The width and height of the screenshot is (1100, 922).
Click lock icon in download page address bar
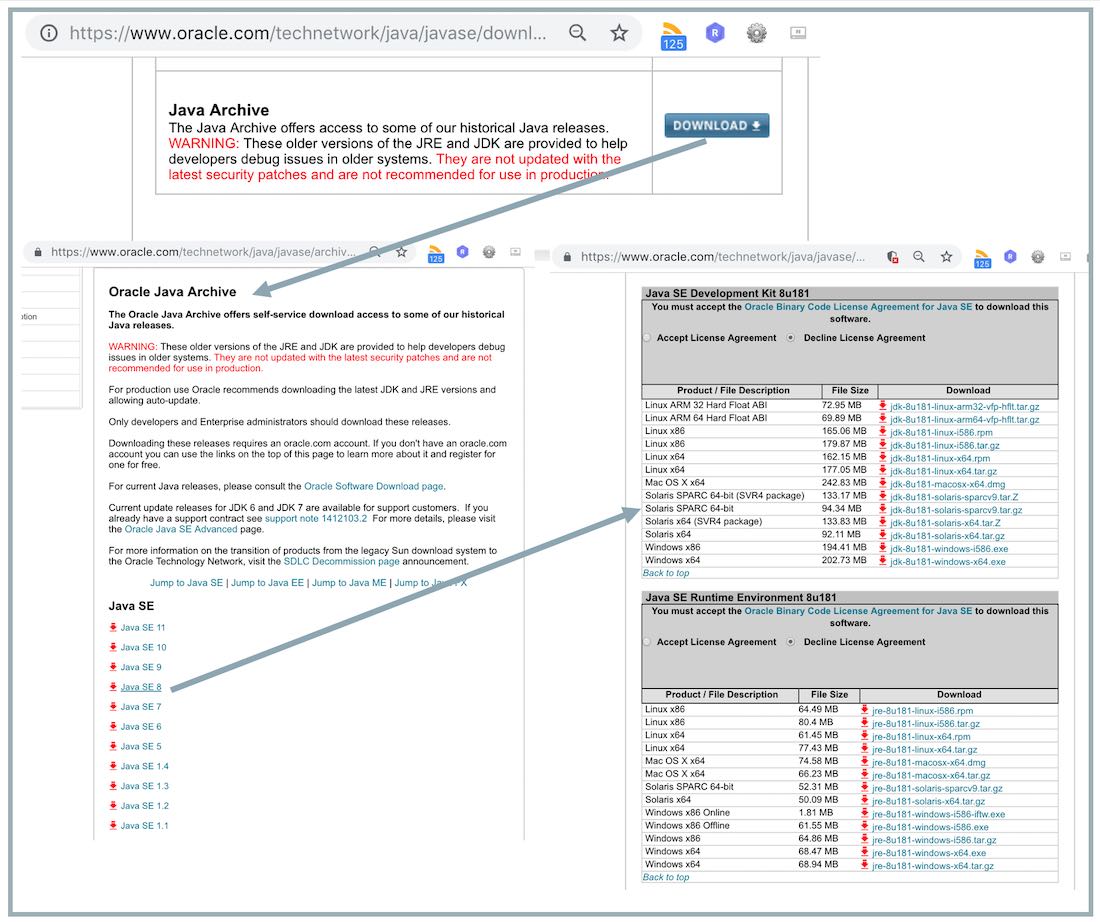567,257
